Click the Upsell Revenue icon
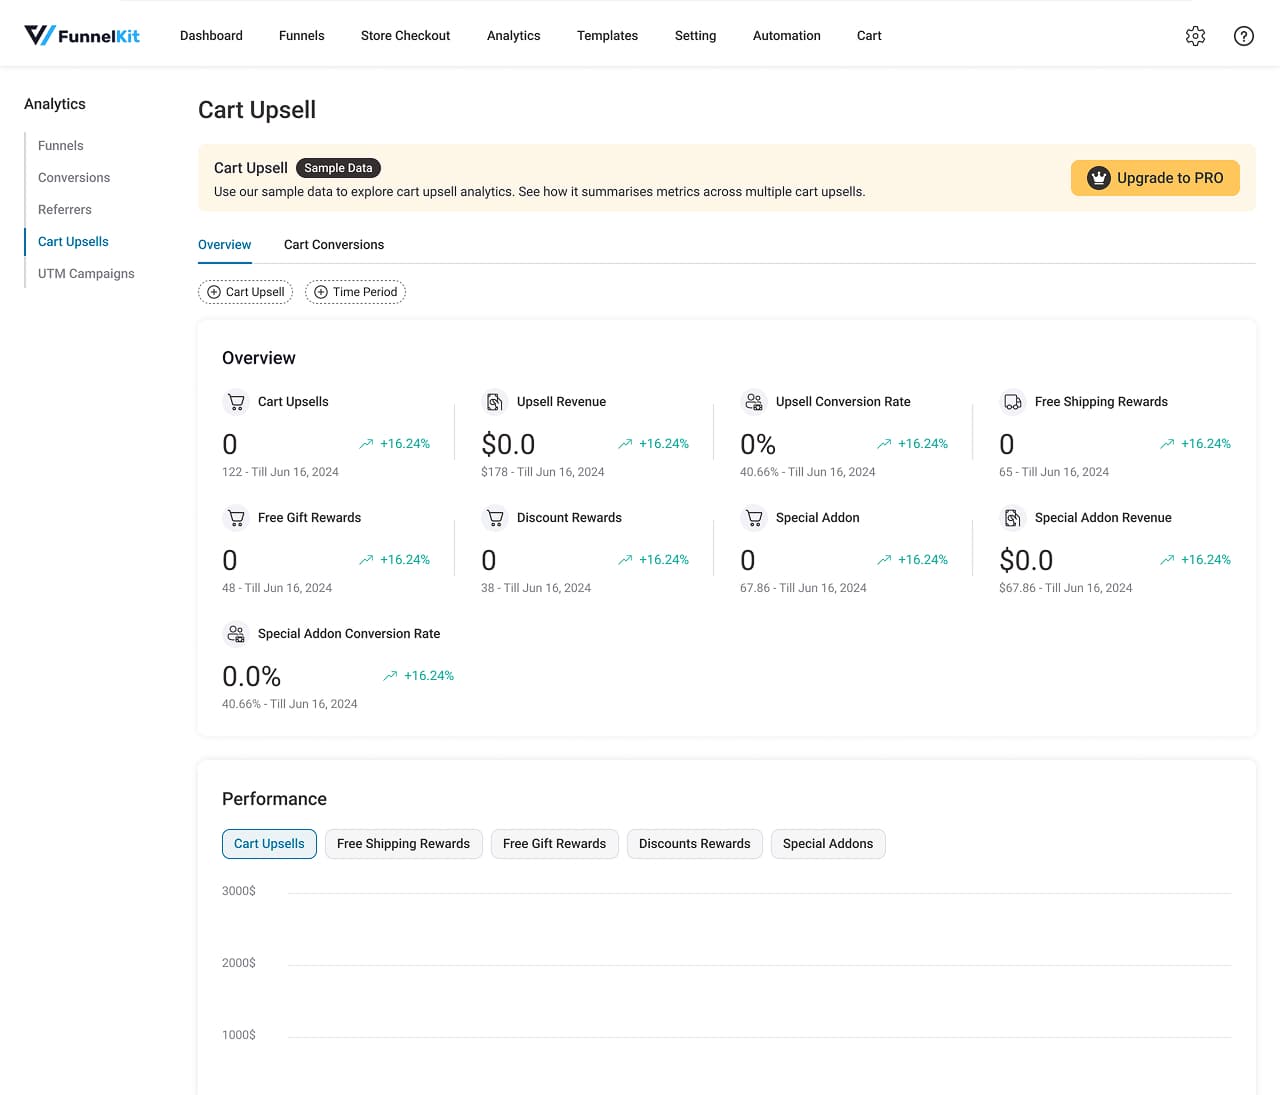Viewport: 1280px width, 1095px height. [495, 402]
